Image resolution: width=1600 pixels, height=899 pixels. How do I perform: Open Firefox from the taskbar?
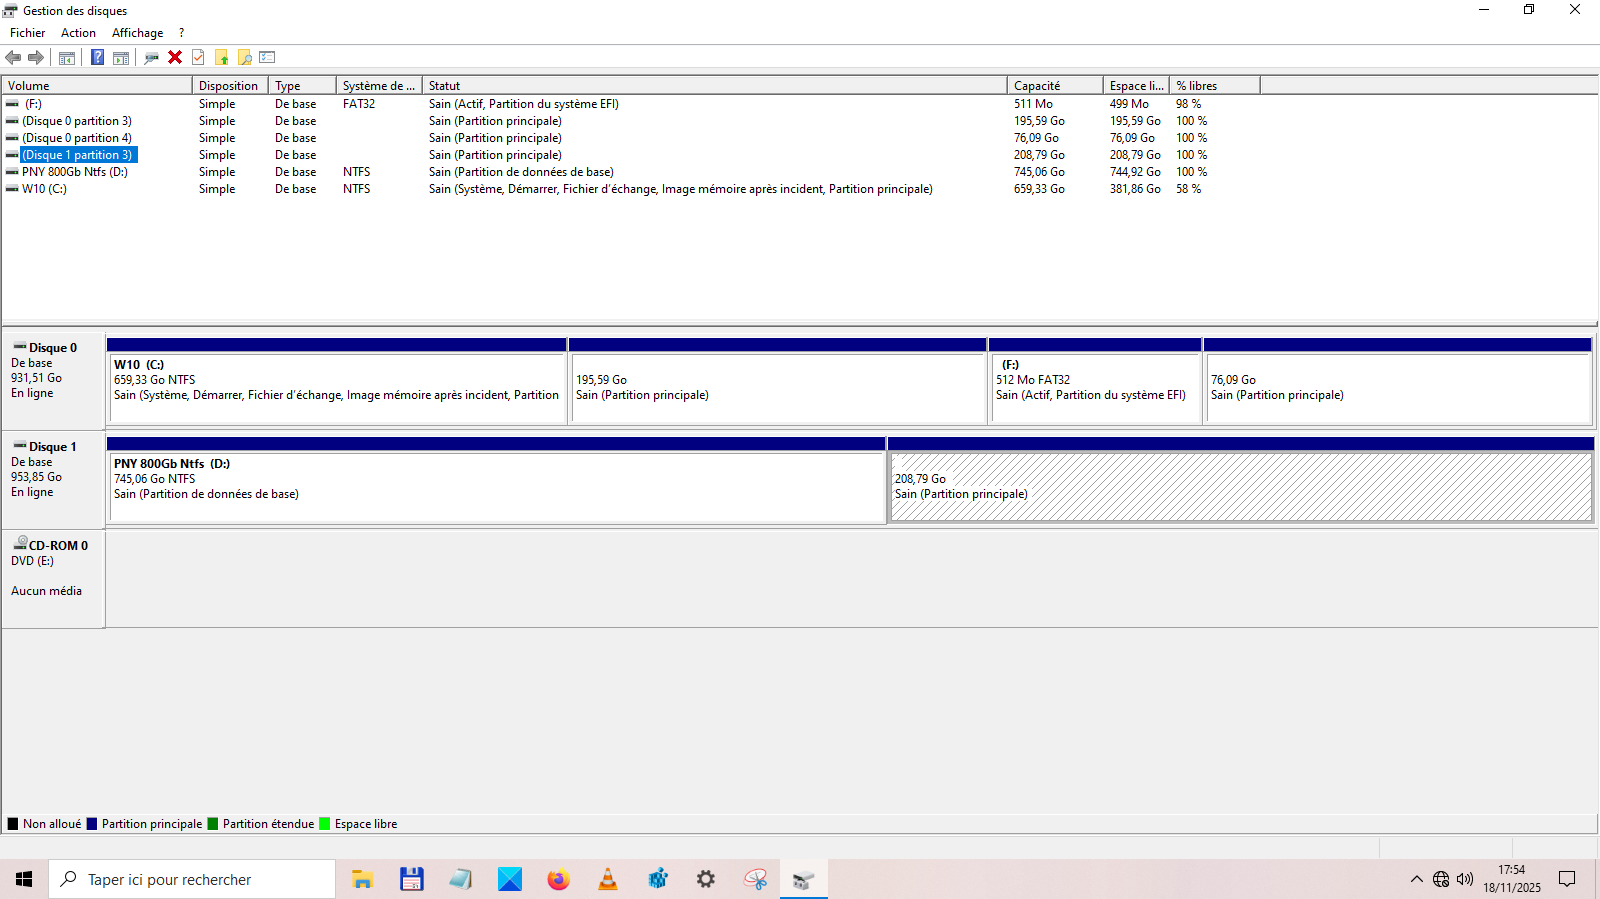click(558, 879)
